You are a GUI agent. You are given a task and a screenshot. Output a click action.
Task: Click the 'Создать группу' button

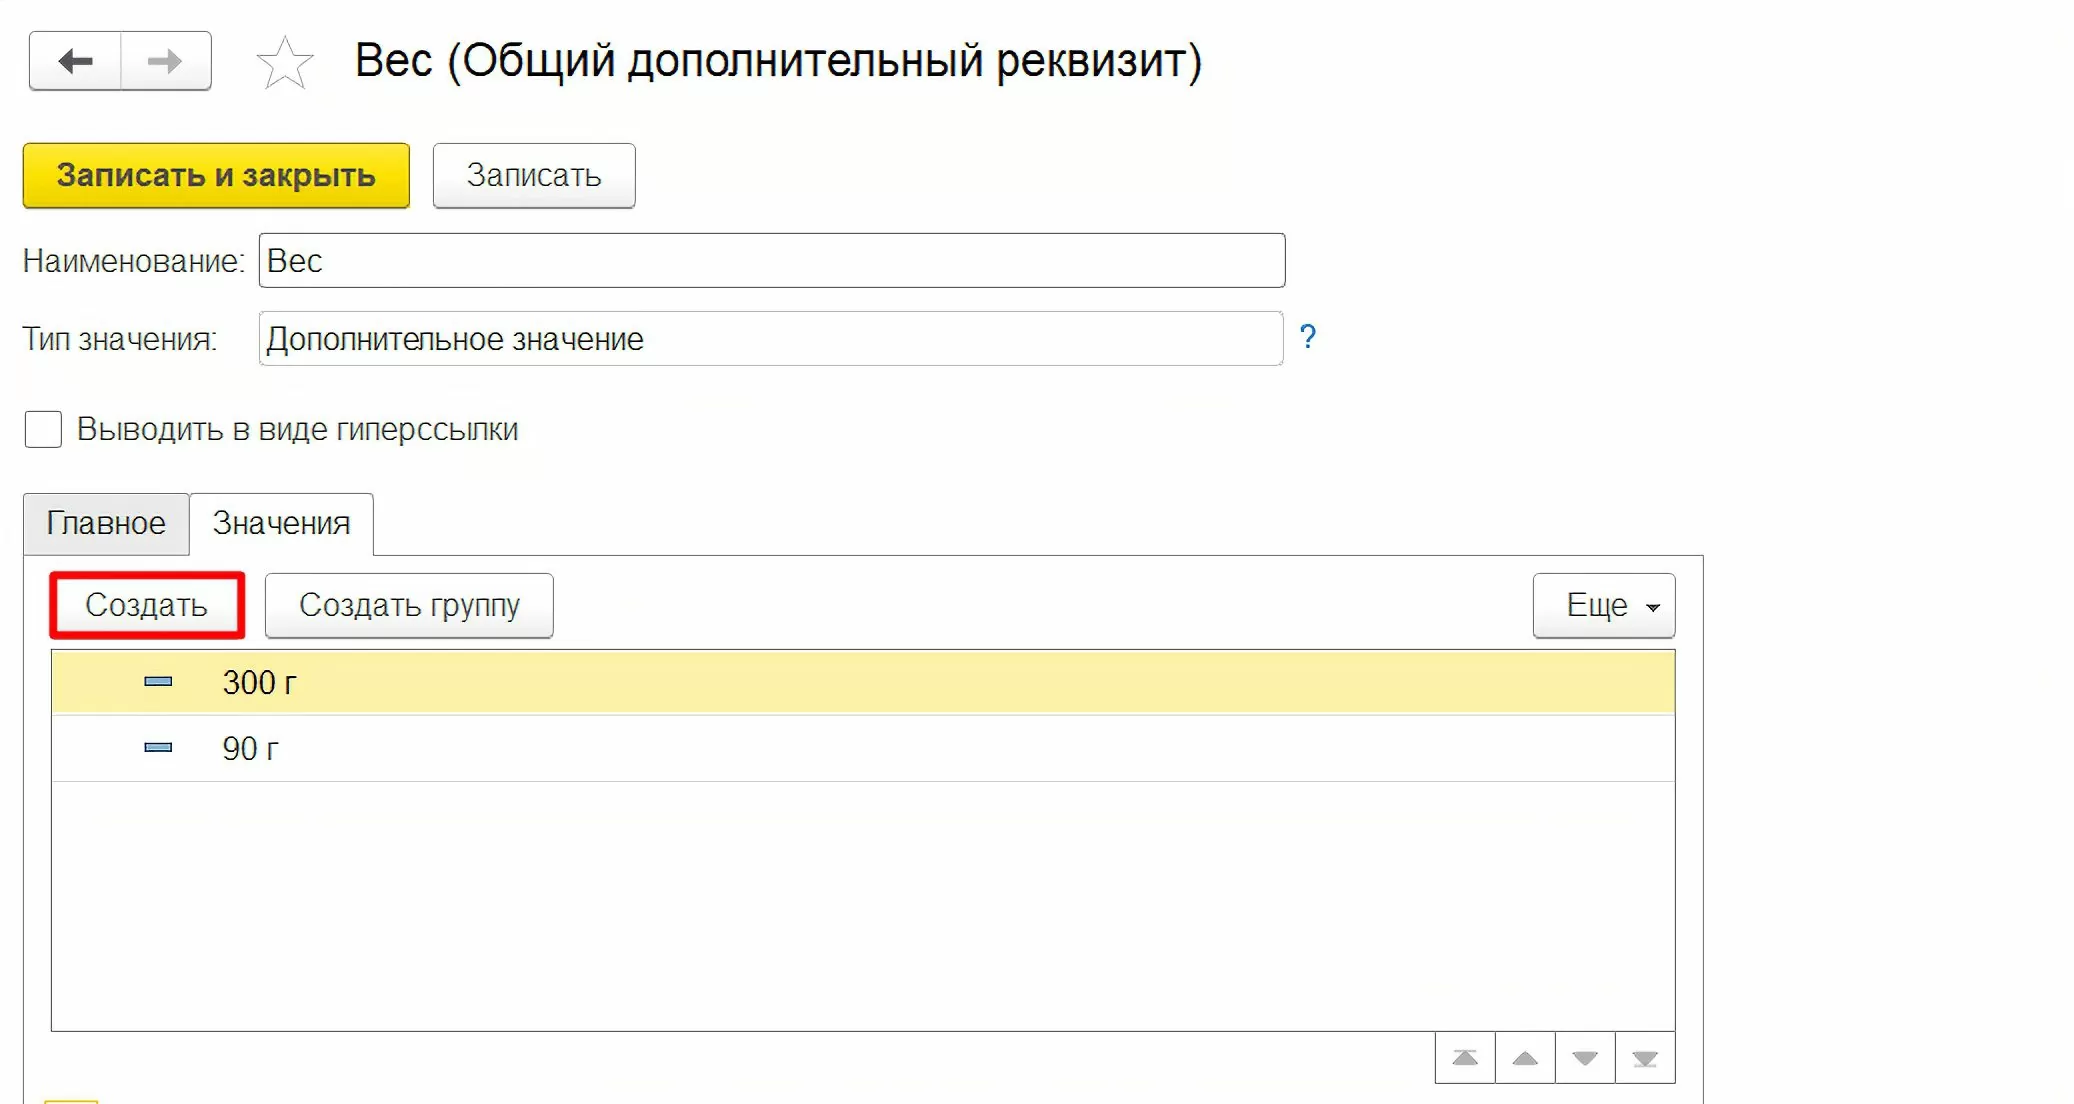pos(409,605)
